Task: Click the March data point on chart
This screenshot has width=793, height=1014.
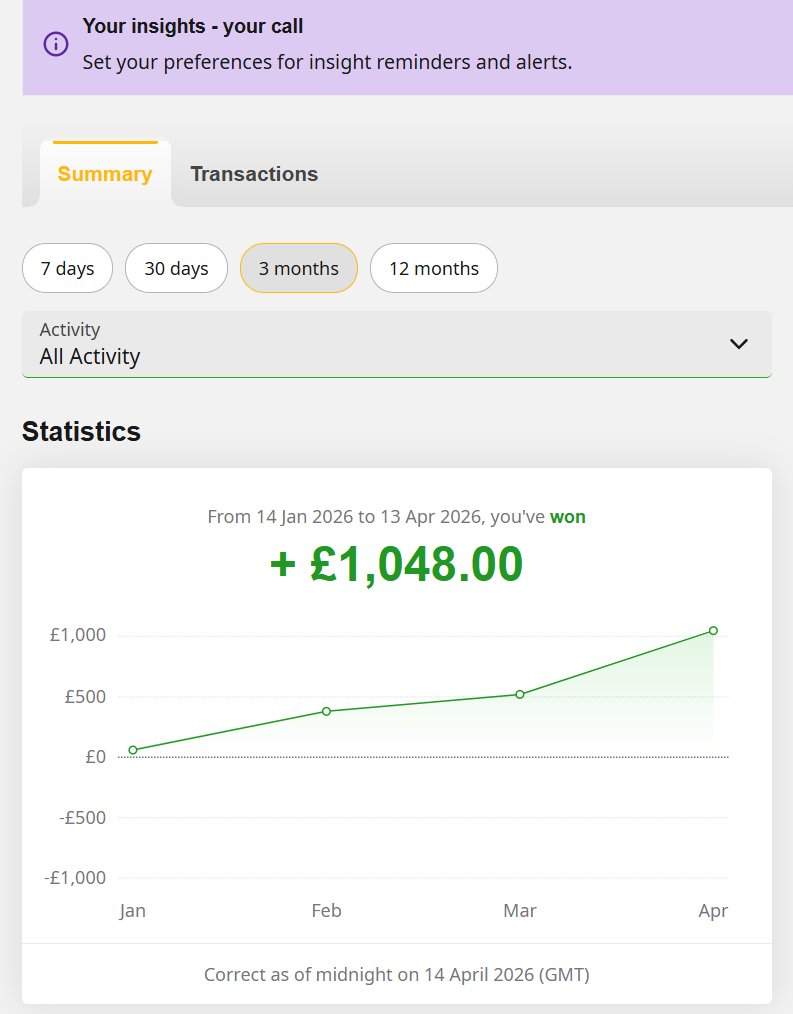Action: (x=520, y=694)
